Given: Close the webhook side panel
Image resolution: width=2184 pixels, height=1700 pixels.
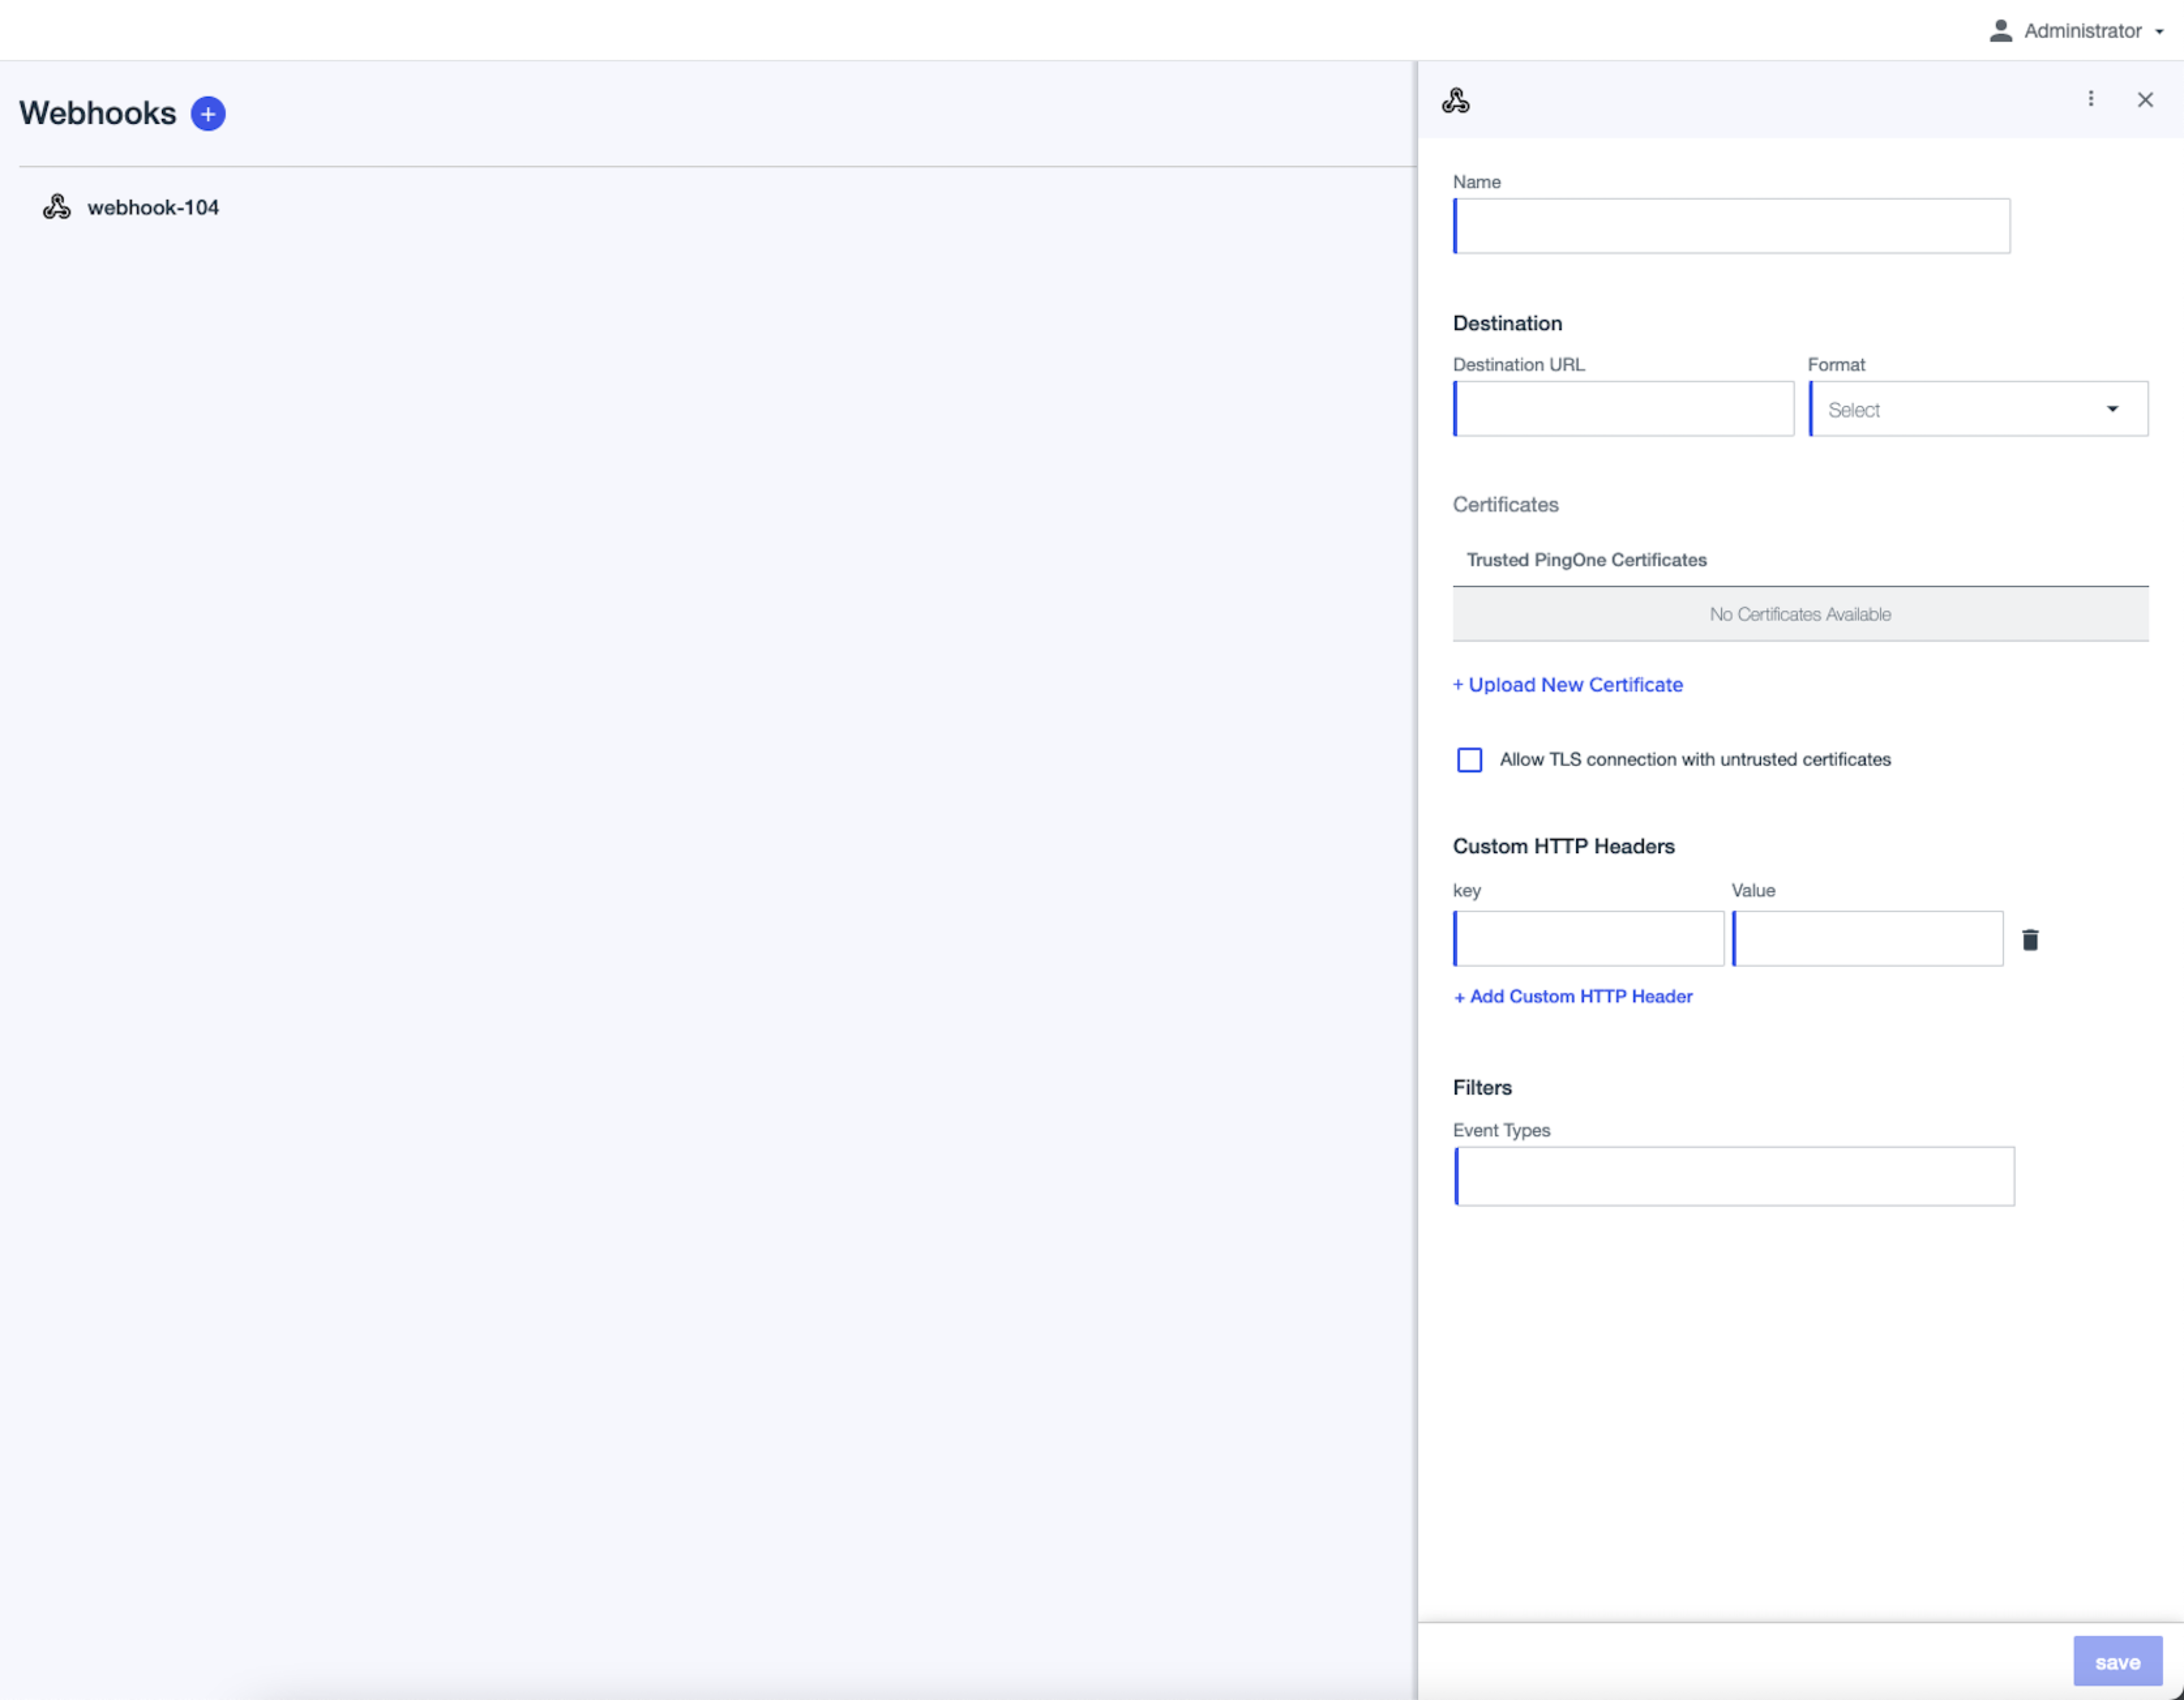Looking at the screenshot, I should point(2145,100).
